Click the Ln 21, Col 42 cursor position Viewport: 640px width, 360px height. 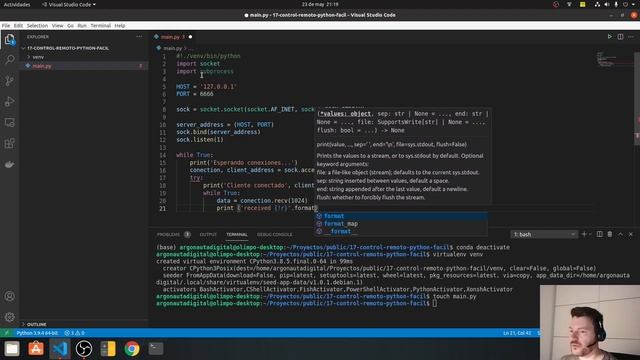pos(517,333)
